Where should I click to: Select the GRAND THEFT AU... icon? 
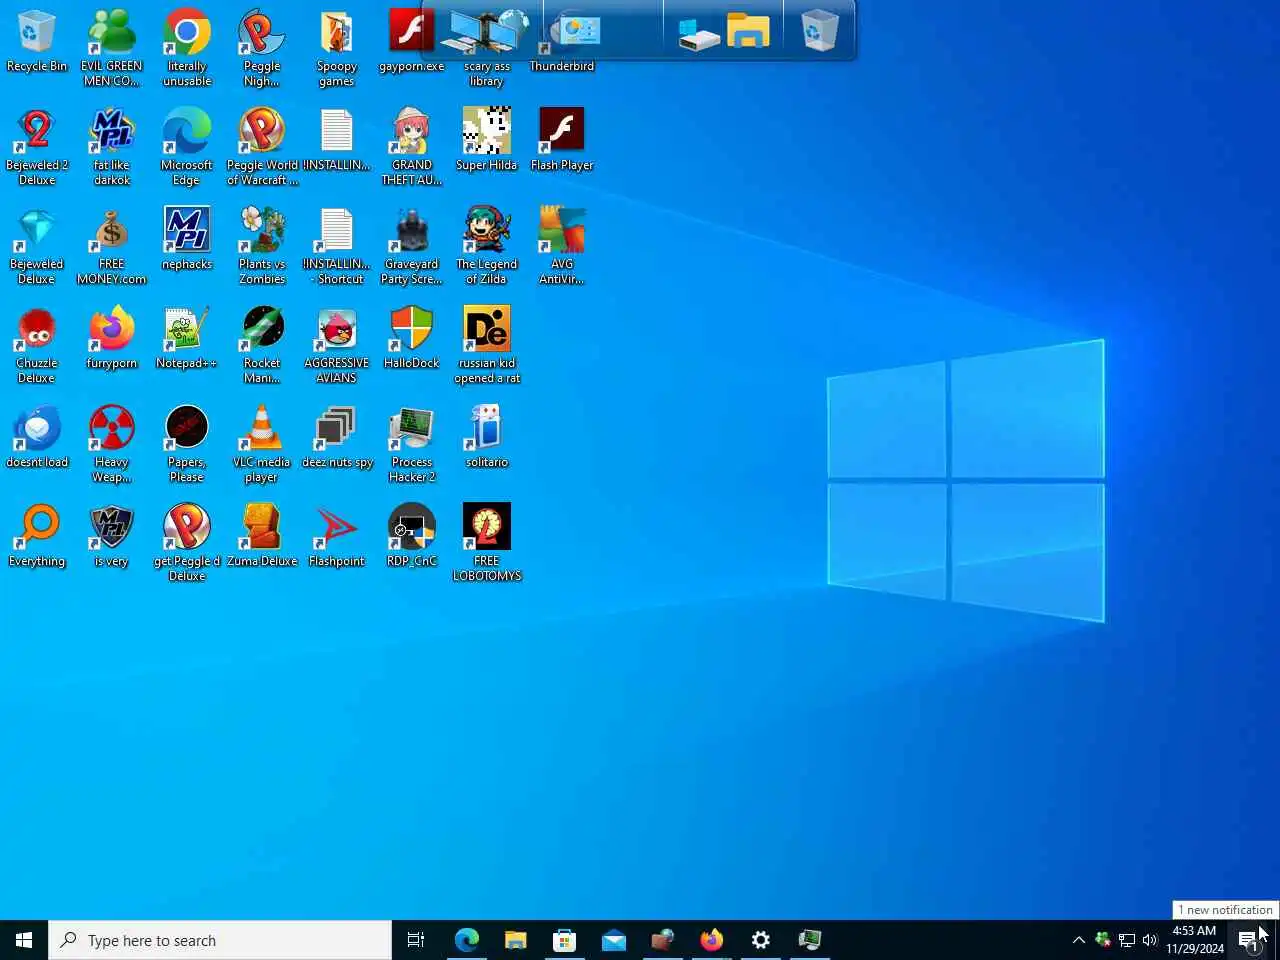[412, 147]
